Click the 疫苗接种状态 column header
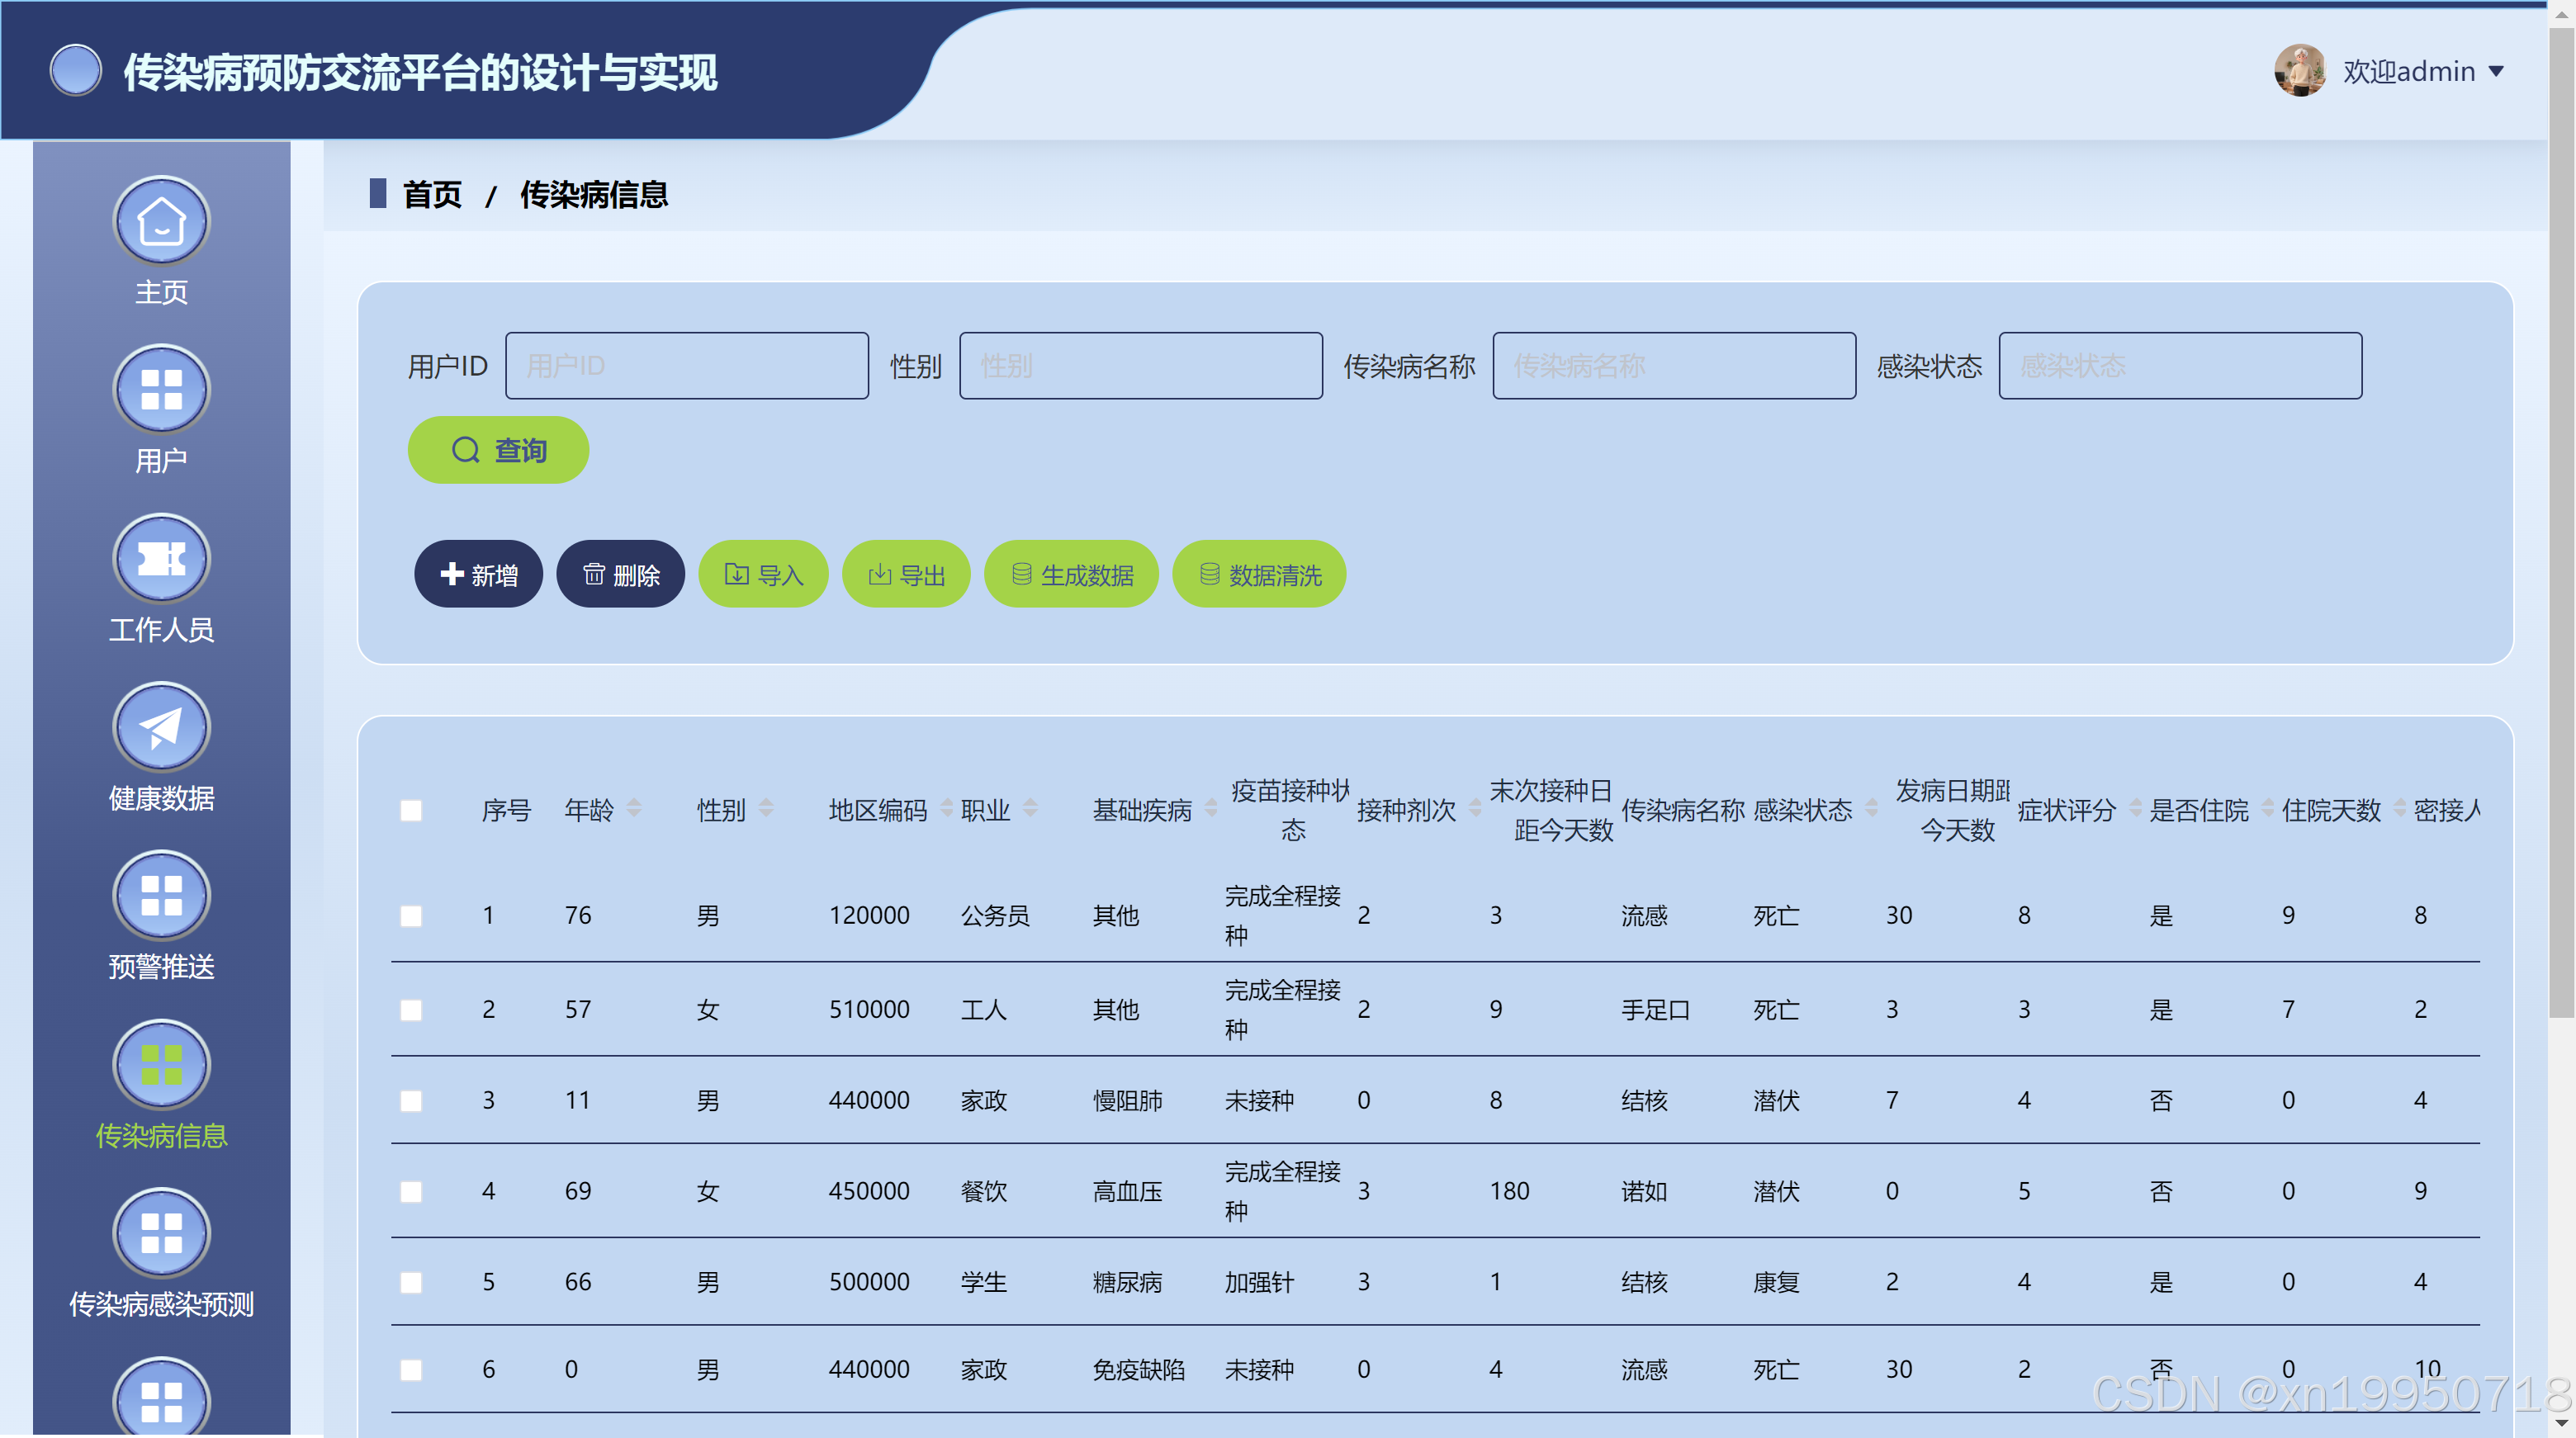 (1290, 810)
